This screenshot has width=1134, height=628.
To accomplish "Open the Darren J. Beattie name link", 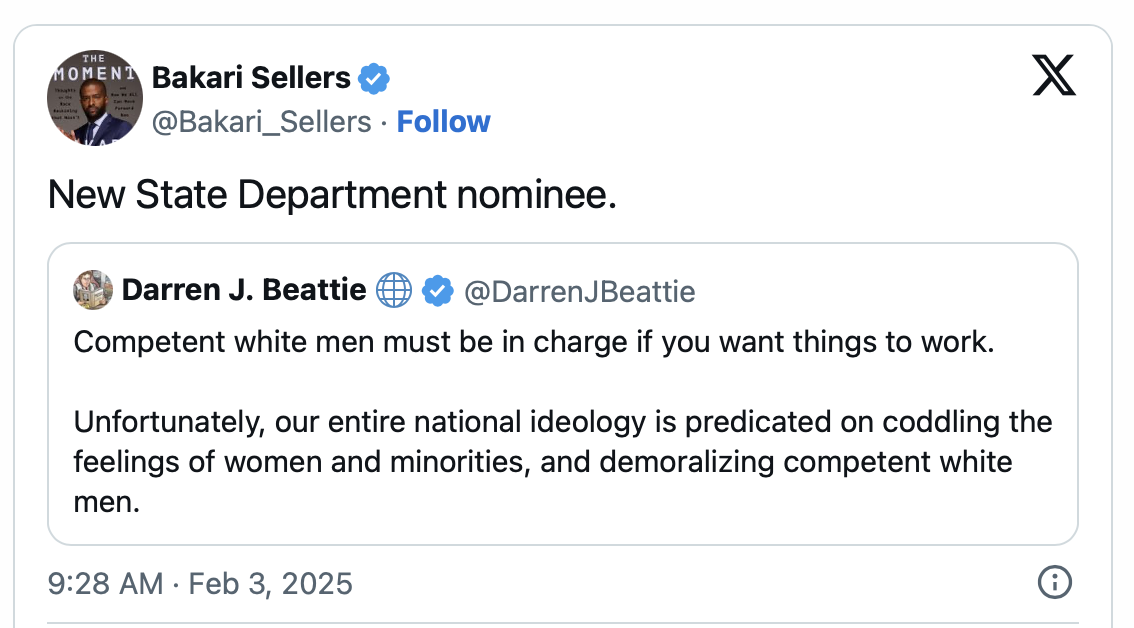I will click(244, 291).
